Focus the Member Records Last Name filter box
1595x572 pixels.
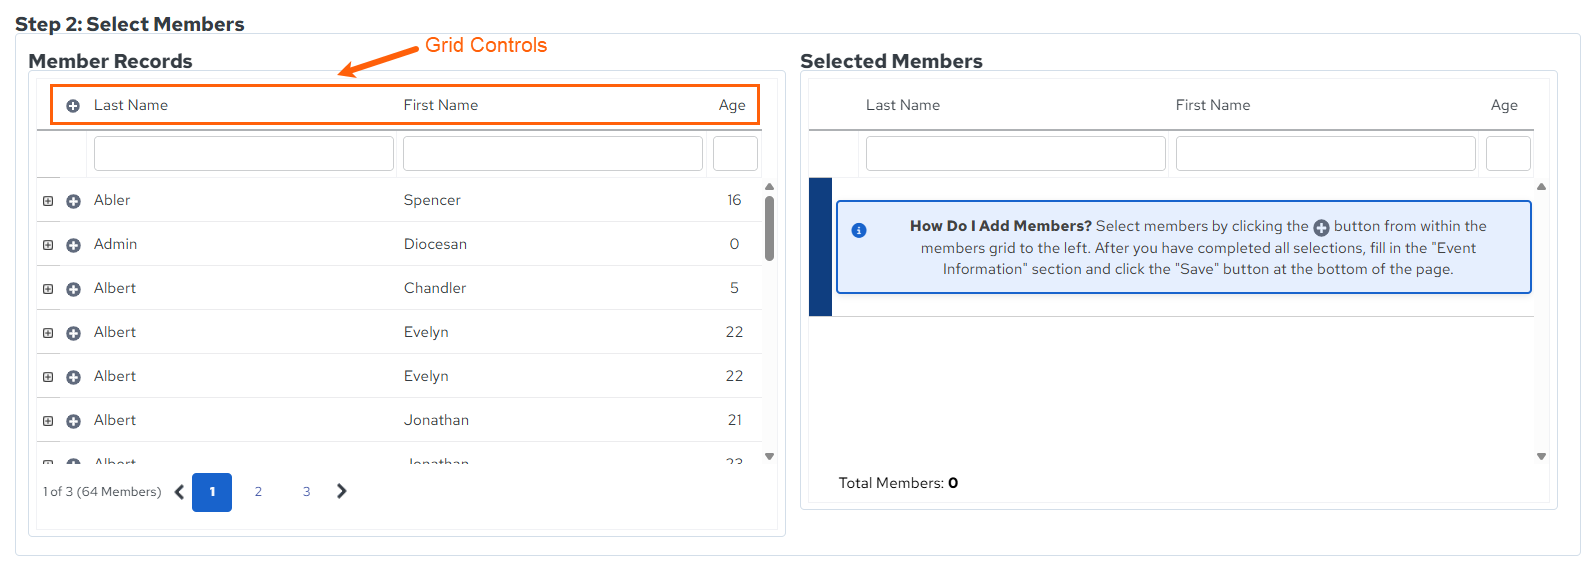tap(244, 154)
